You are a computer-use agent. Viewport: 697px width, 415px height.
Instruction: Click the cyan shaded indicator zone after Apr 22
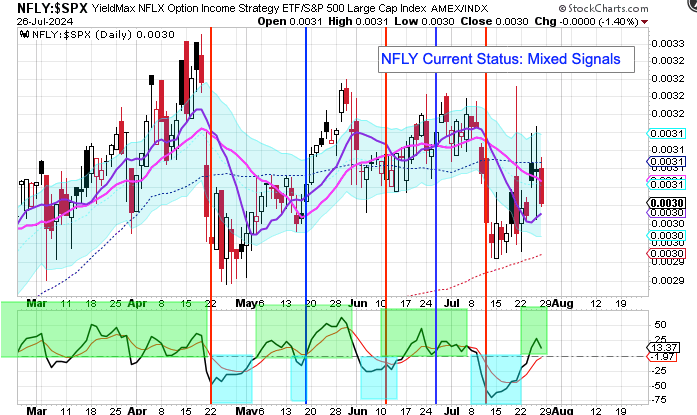coord(231,378)
